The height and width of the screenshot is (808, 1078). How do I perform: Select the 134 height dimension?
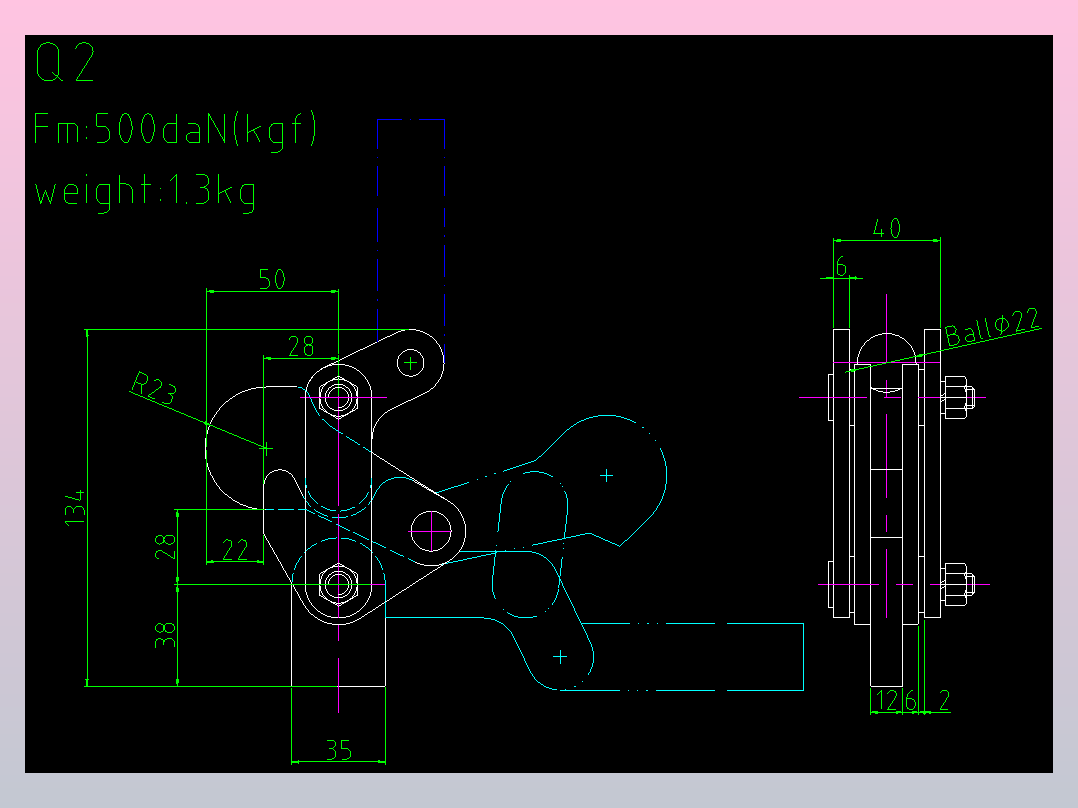[x=75, y=508]
